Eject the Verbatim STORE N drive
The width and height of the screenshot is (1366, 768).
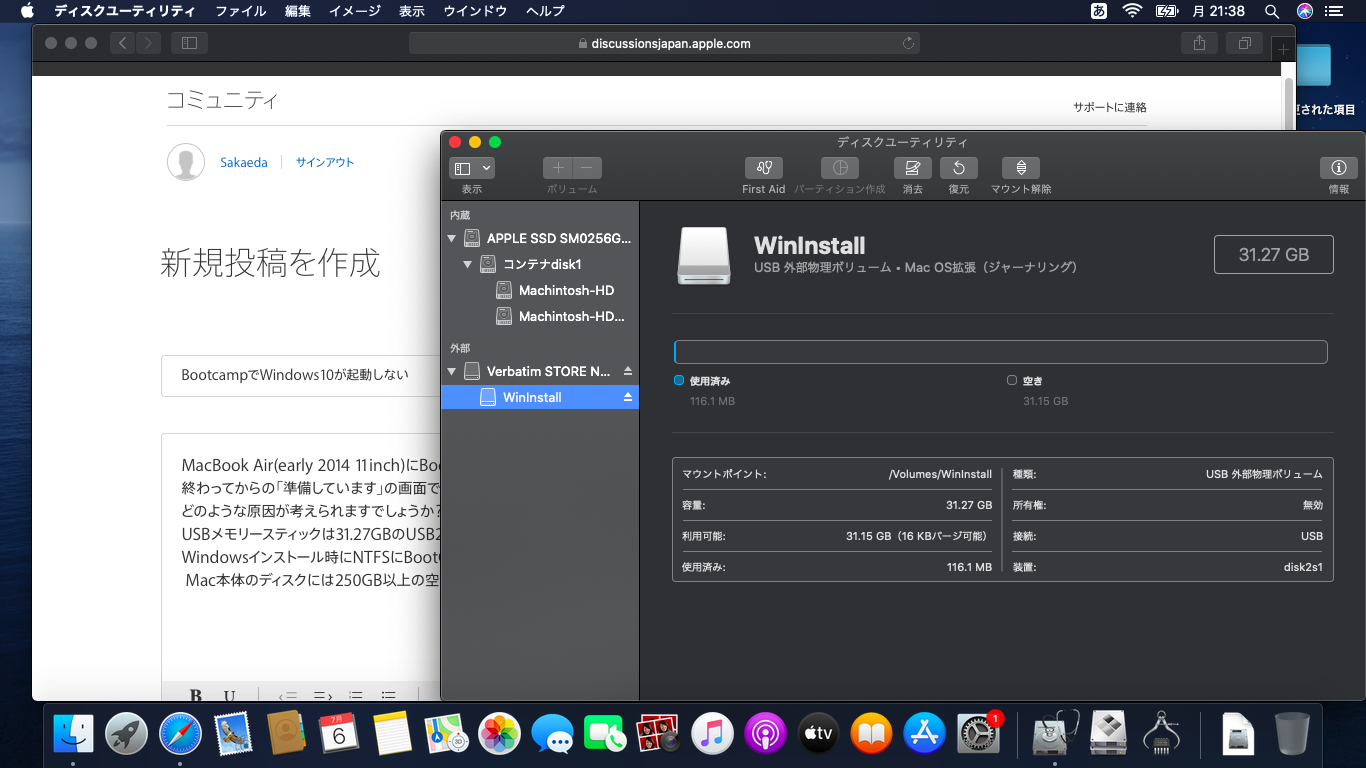pos(628,371)
